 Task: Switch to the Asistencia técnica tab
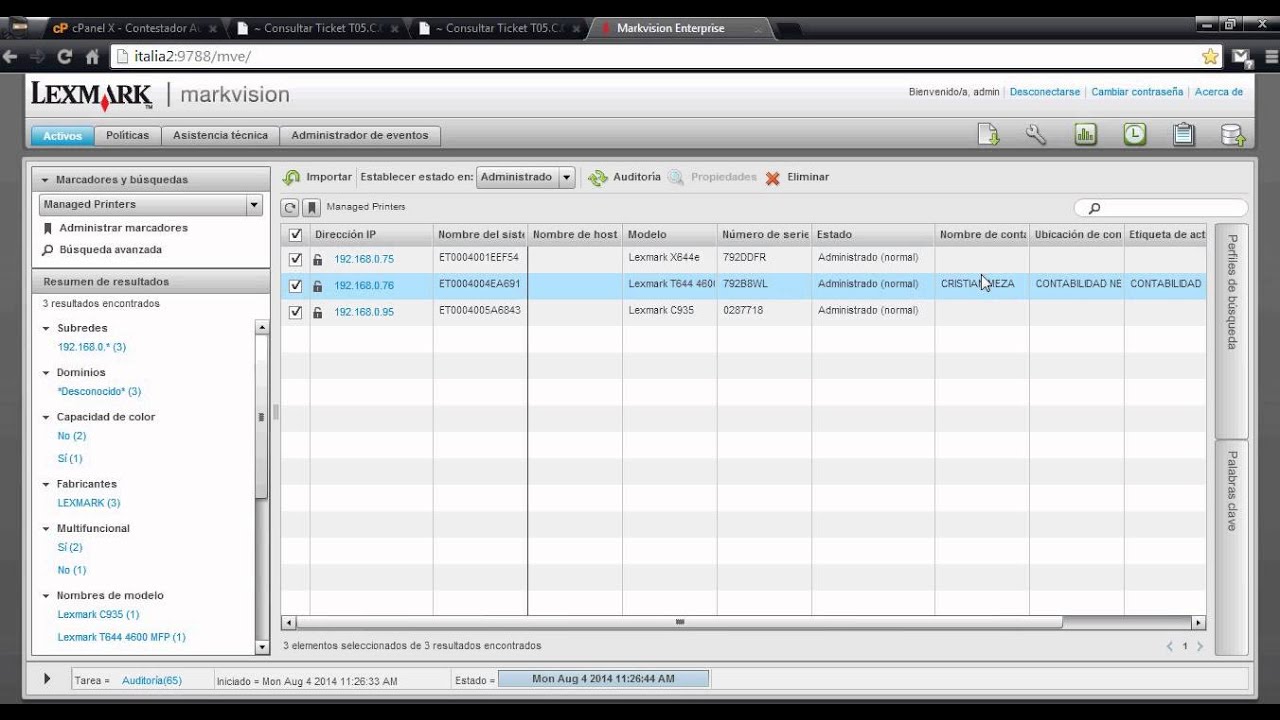click(x=220, y=136)
